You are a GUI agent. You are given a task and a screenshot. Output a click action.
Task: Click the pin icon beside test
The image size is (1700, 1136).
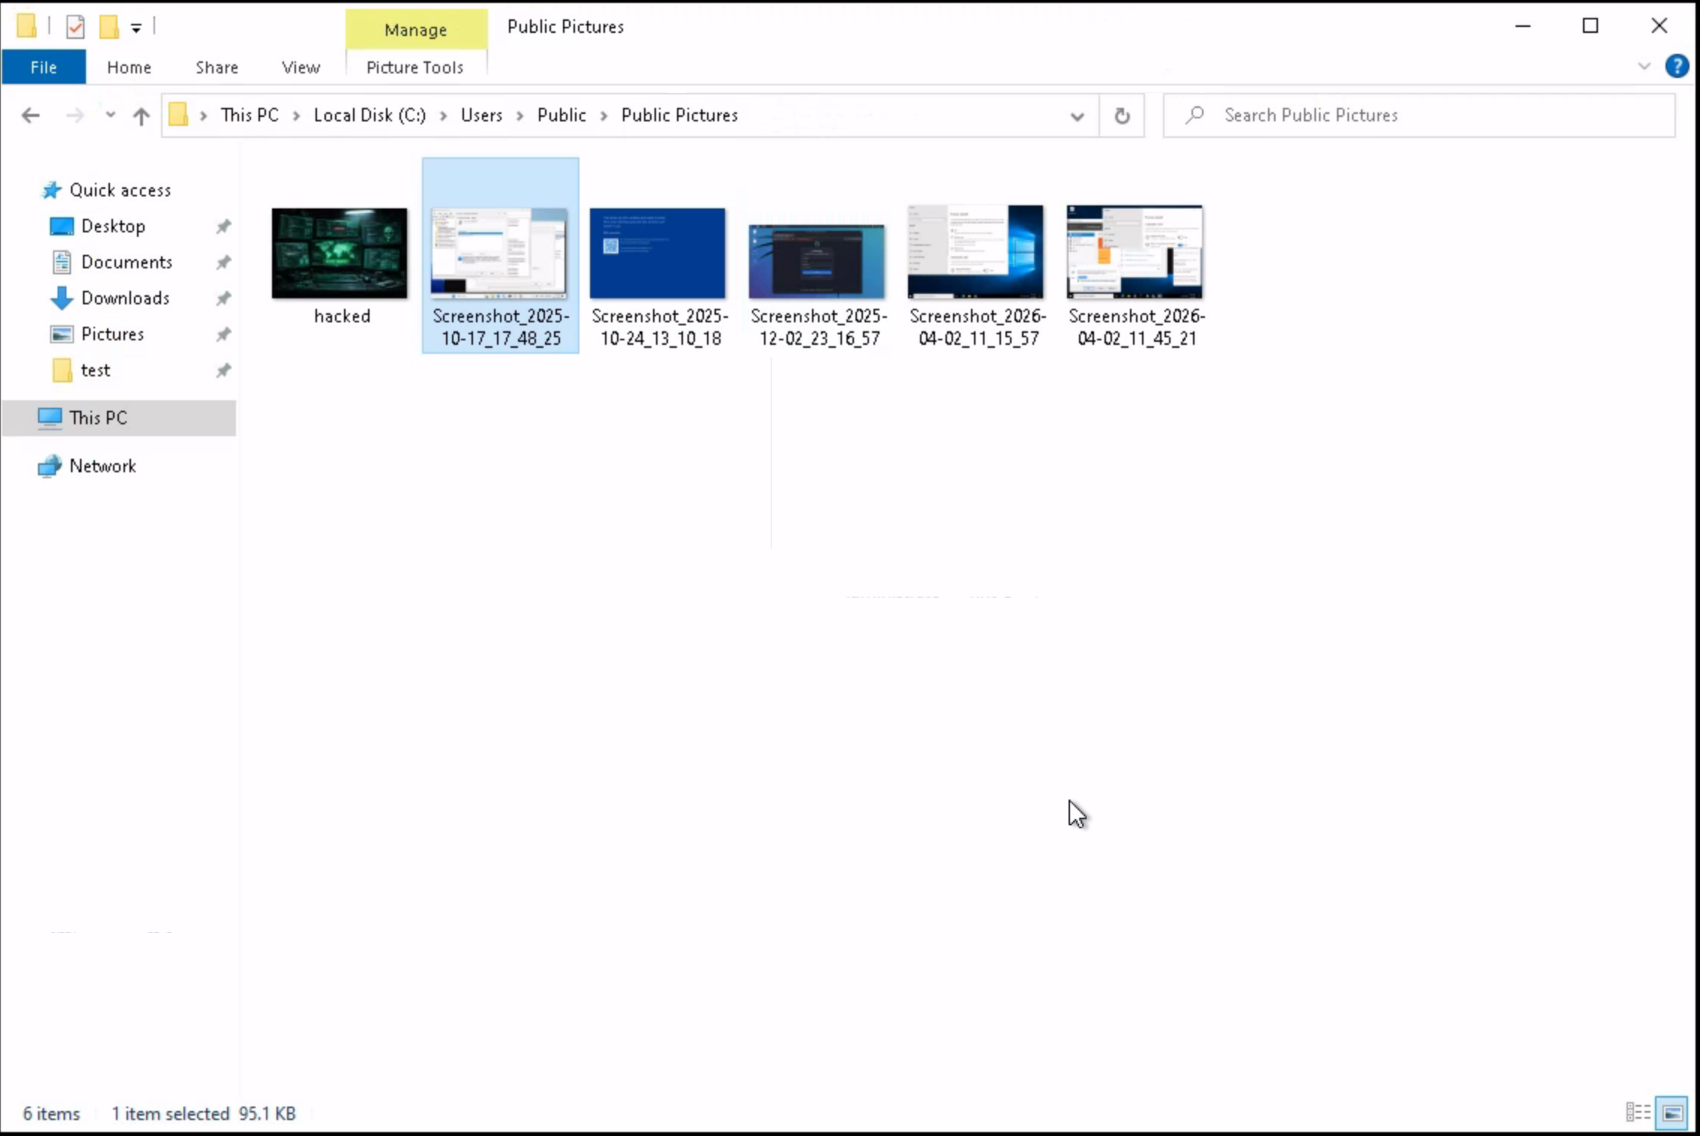point(223,371)
